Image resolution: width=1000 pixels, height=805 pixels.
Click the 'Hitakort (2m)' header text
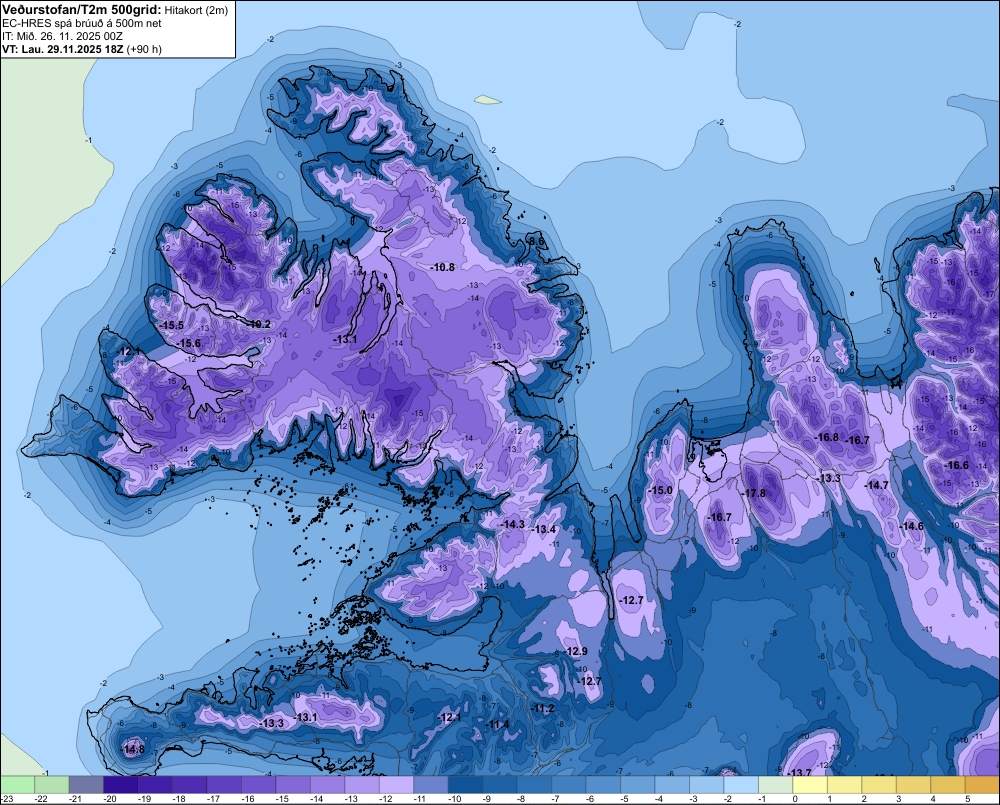196,10
